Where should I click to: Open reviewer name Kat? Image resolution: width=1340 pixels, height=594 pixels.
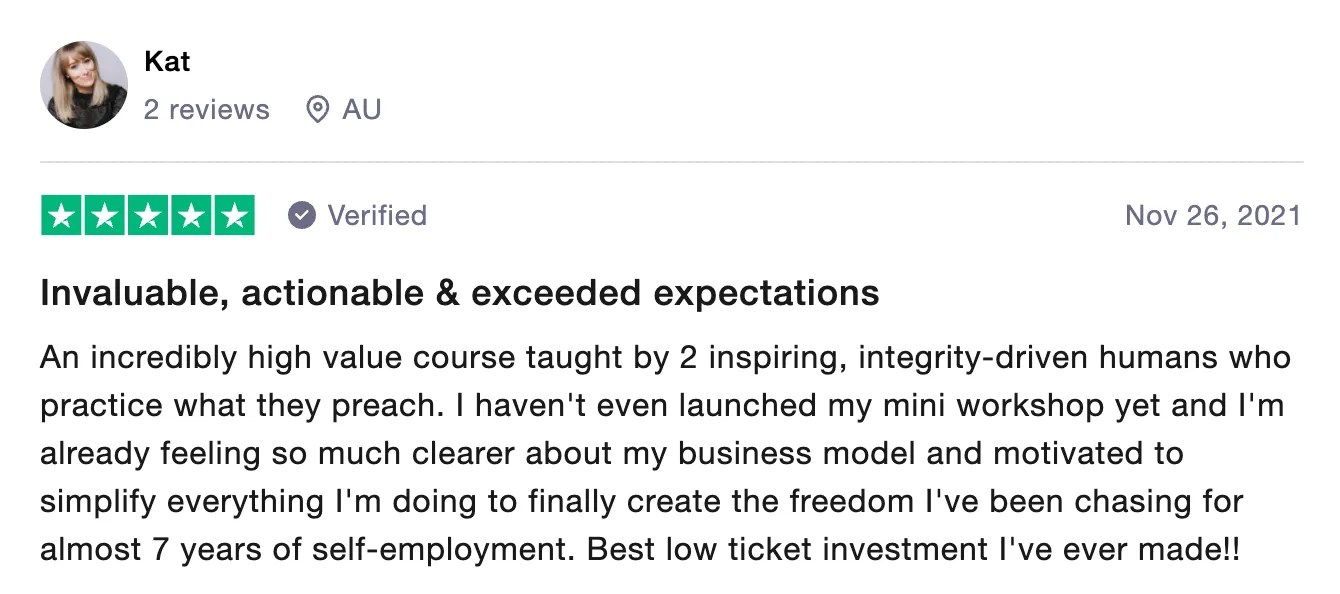[167, 62]
